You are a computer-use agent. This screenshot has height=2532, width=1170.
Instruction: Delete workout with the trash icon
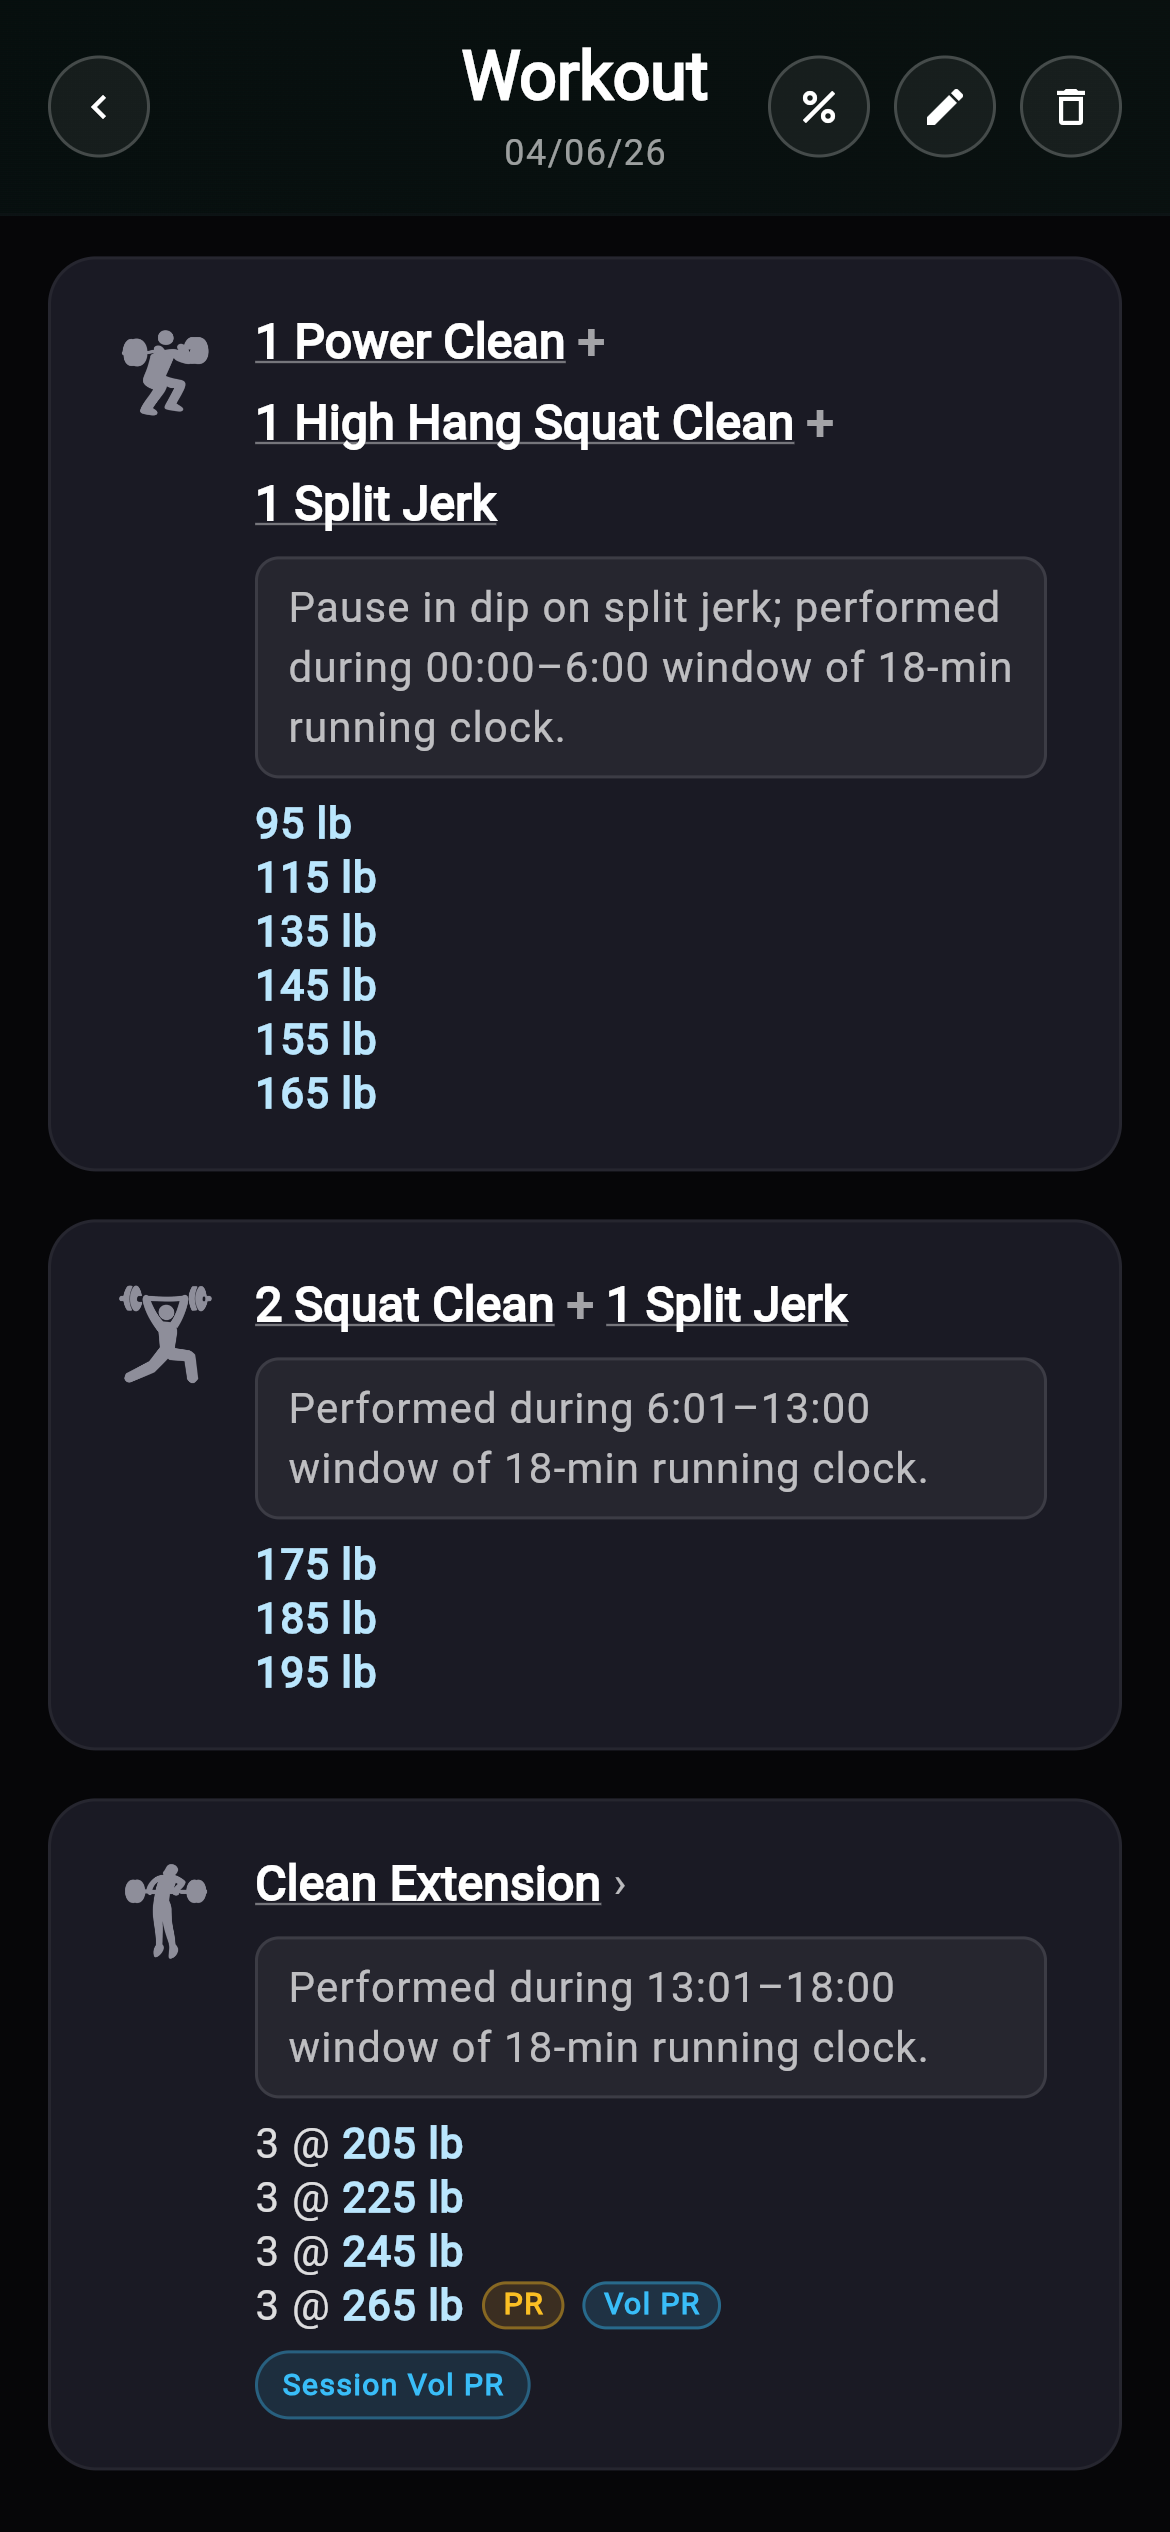(1070, 107)
